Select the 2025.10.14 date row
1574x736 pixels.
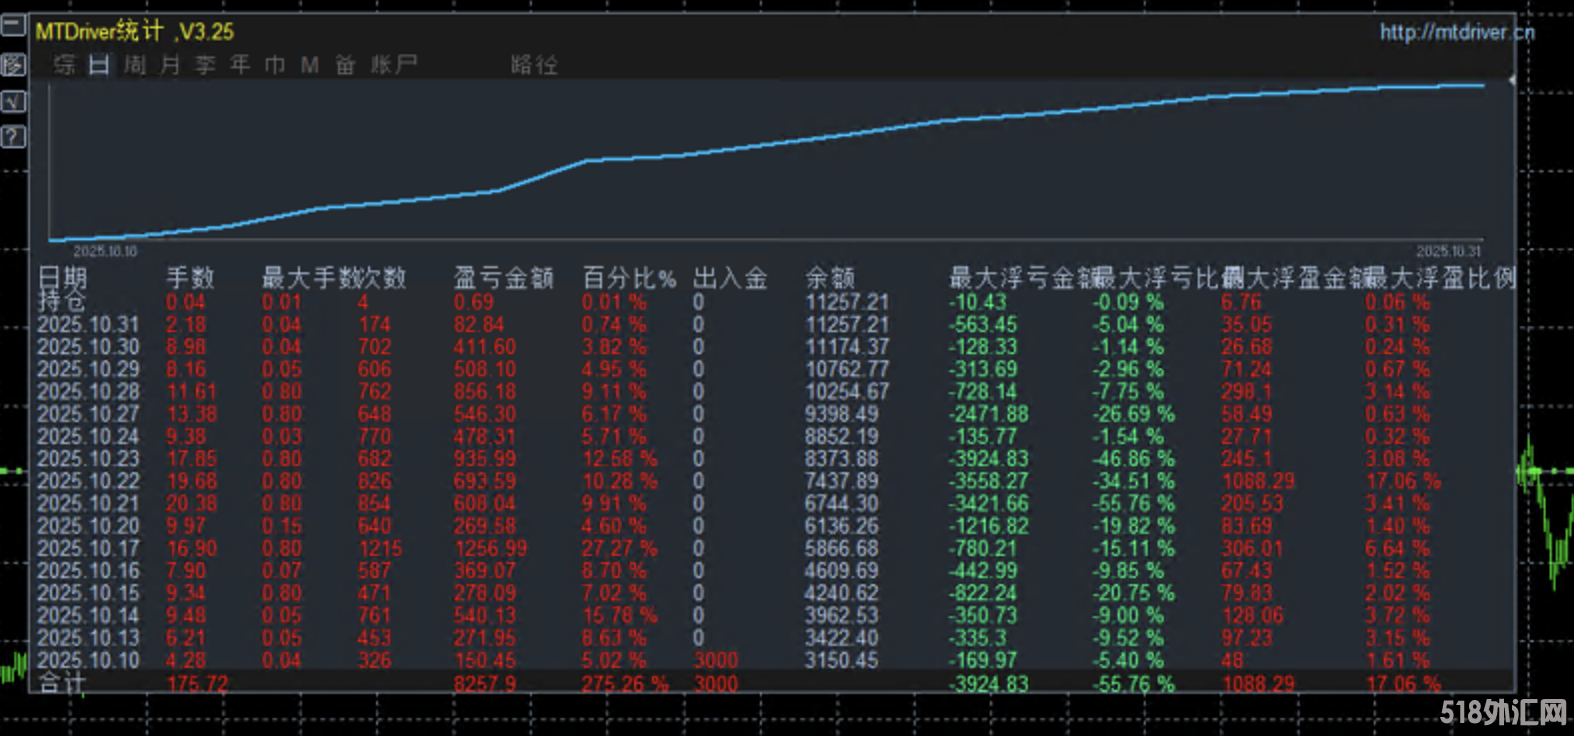click(x=88, y=615)
